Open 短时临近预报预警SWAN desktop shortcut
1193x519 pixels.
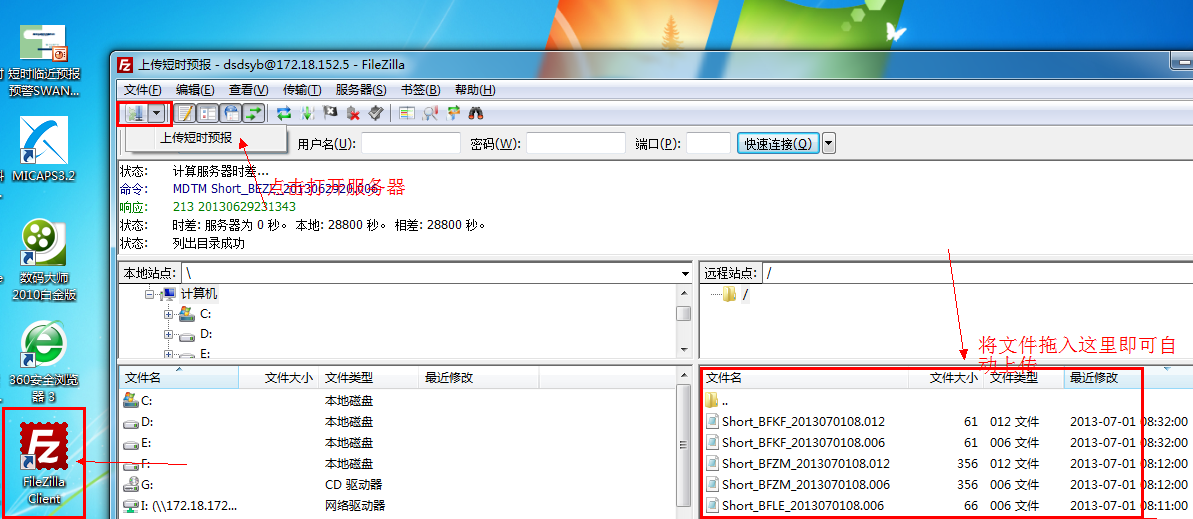[43, 61]
